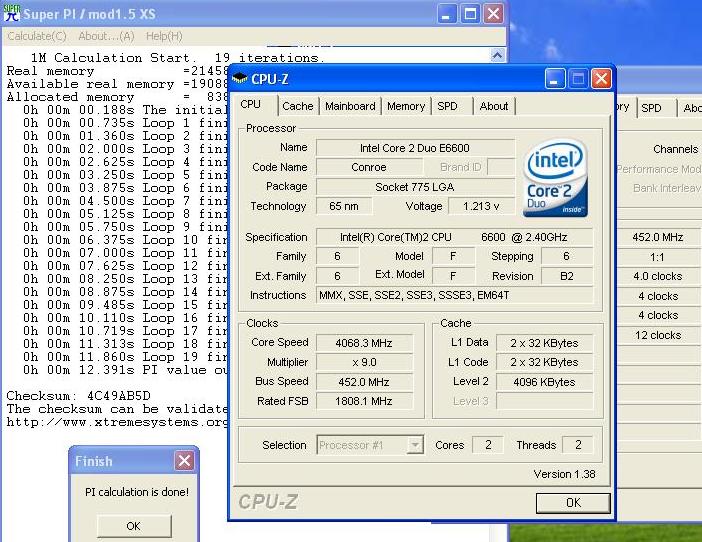
Task: Close the Finish dialog with X
Action: point(184,461)
